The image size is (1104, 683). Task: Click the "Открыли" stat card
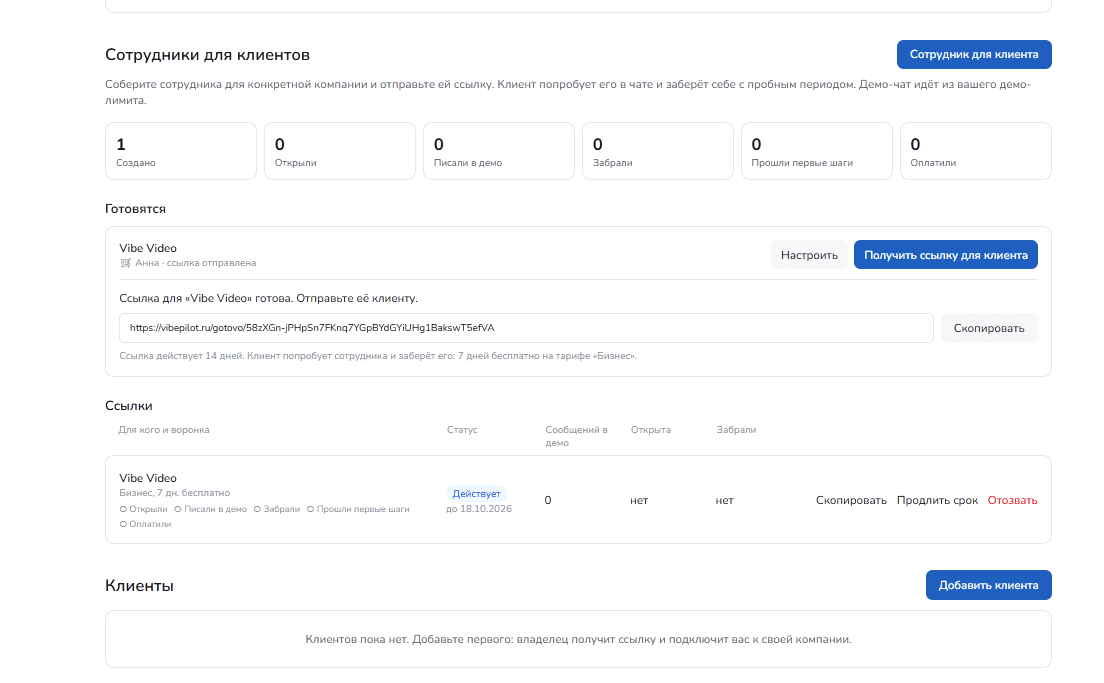point(340,151)
